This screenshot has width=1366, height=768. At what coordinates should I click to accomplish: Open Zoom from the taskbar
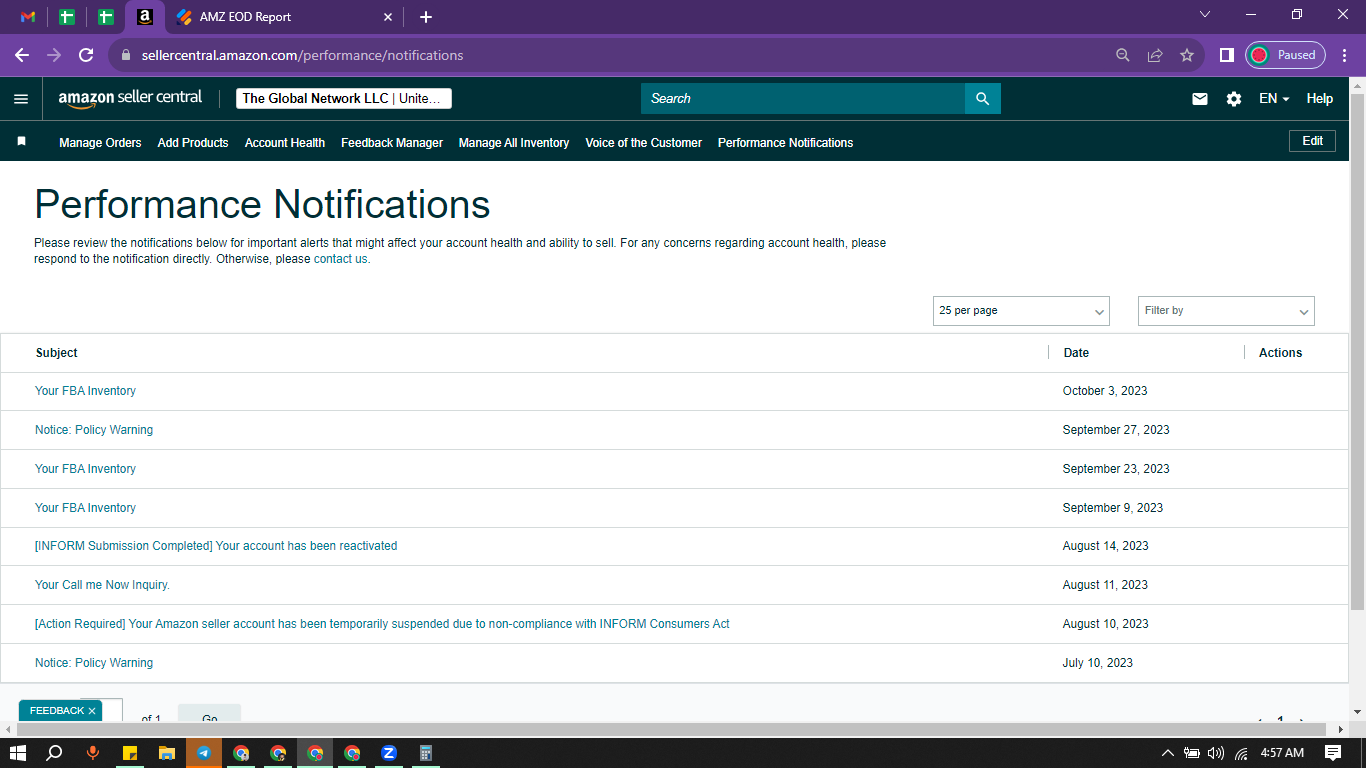389,753
